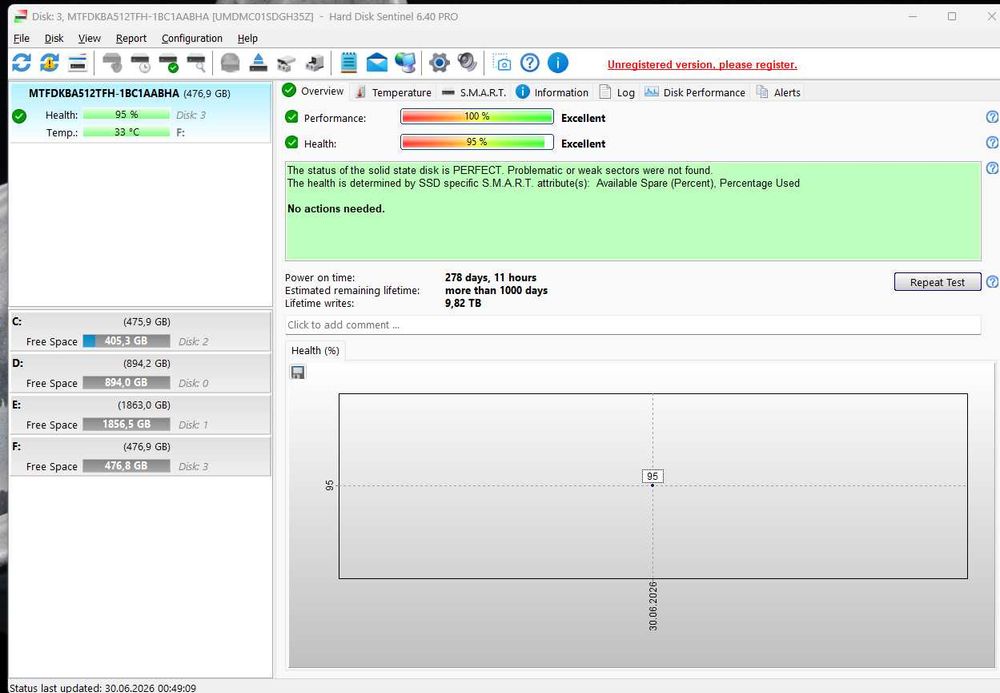The width and height of the screenshot is (1000, 693).
Task: Click the 894,0 GB free space bar
Action: 126,383
